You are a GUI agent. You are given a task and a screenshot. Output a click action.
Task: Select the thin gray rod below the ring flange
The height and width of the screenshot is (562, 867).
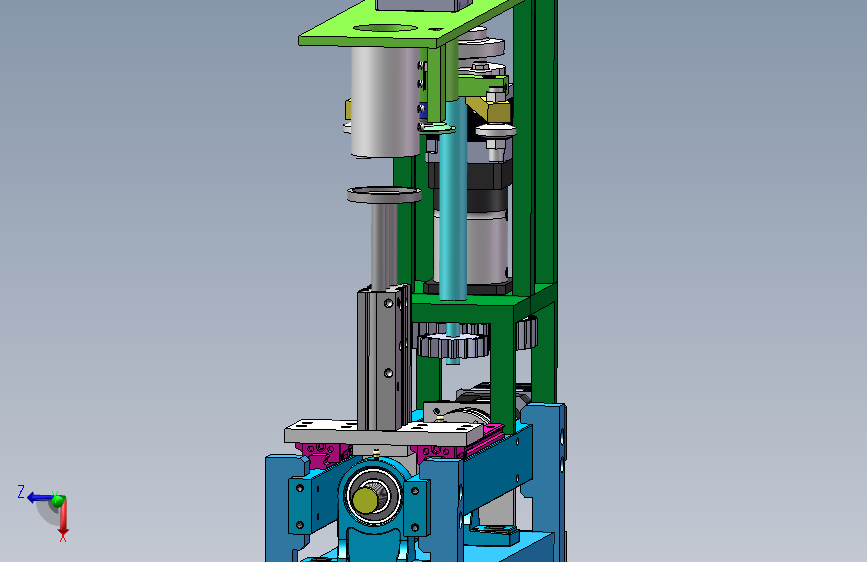[x=384, y=245]
